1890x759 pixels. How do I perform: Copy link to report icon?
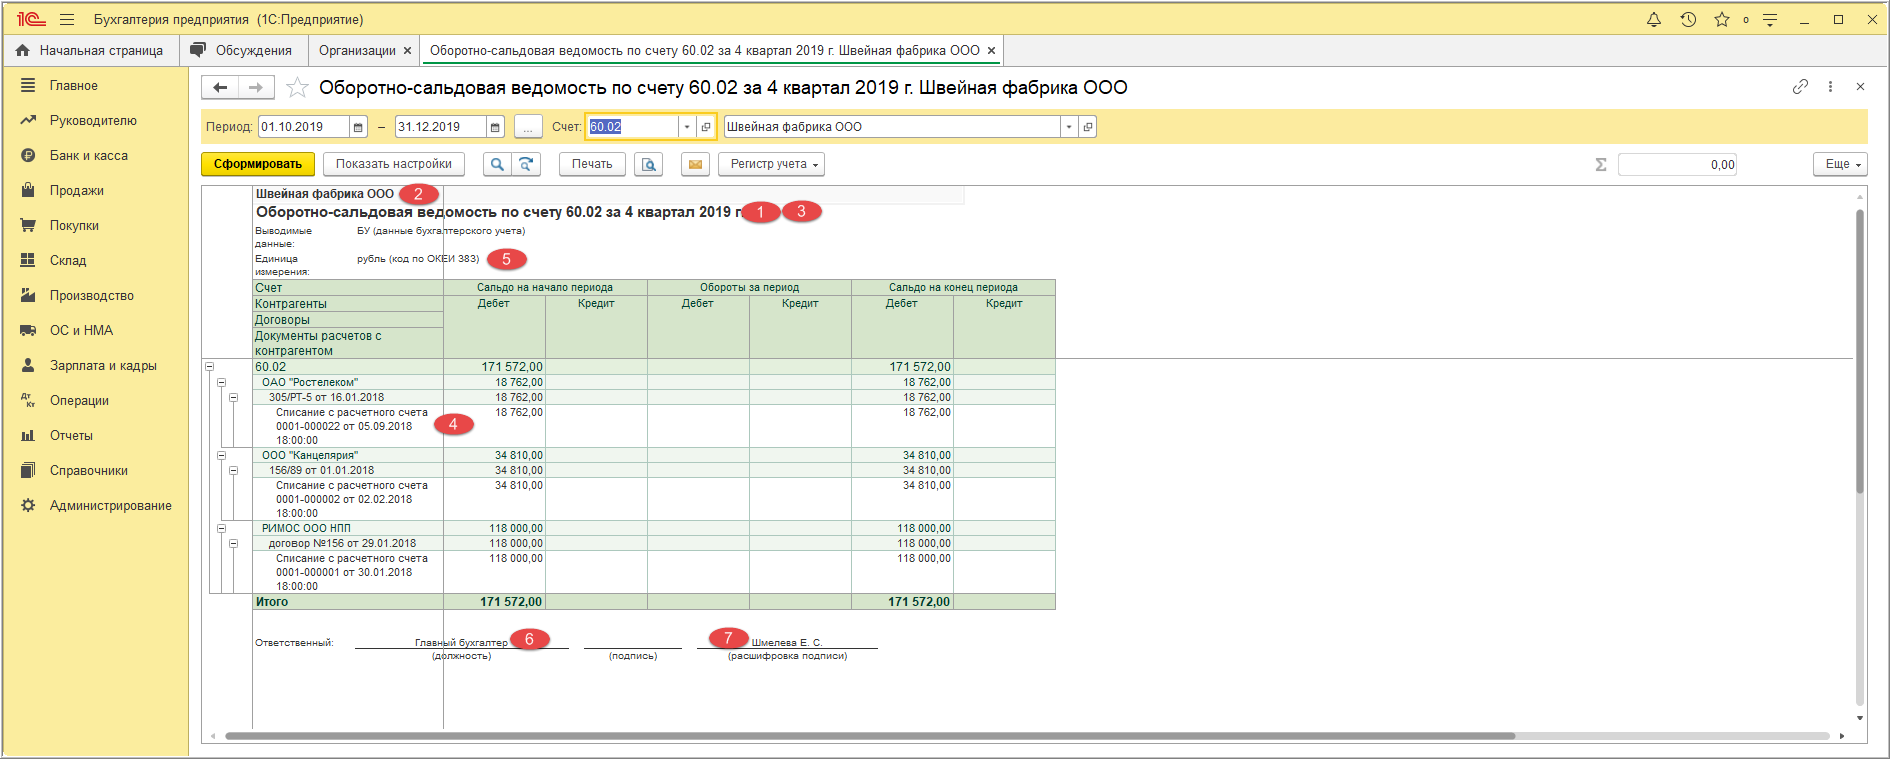(x=1800, y=87)
